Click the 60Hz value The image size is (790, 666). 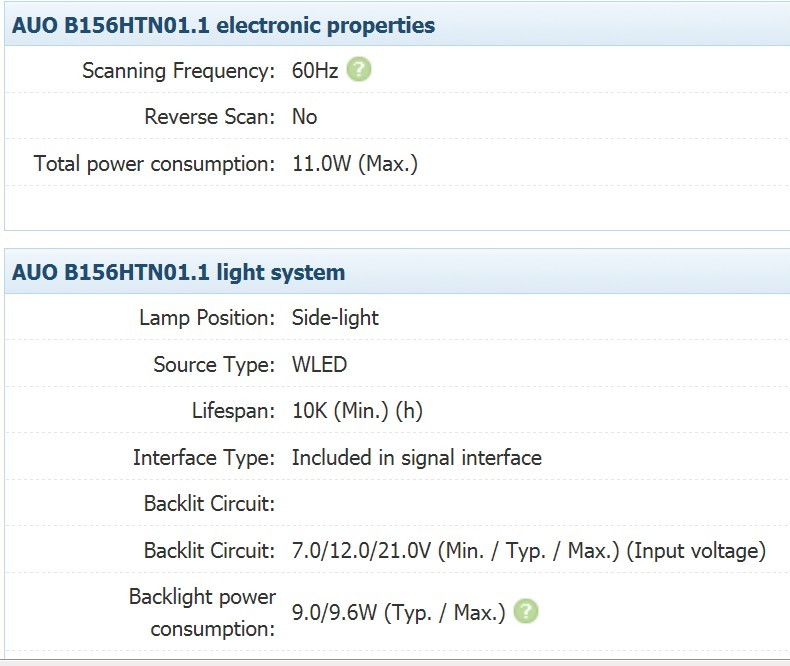coord(315,71)
